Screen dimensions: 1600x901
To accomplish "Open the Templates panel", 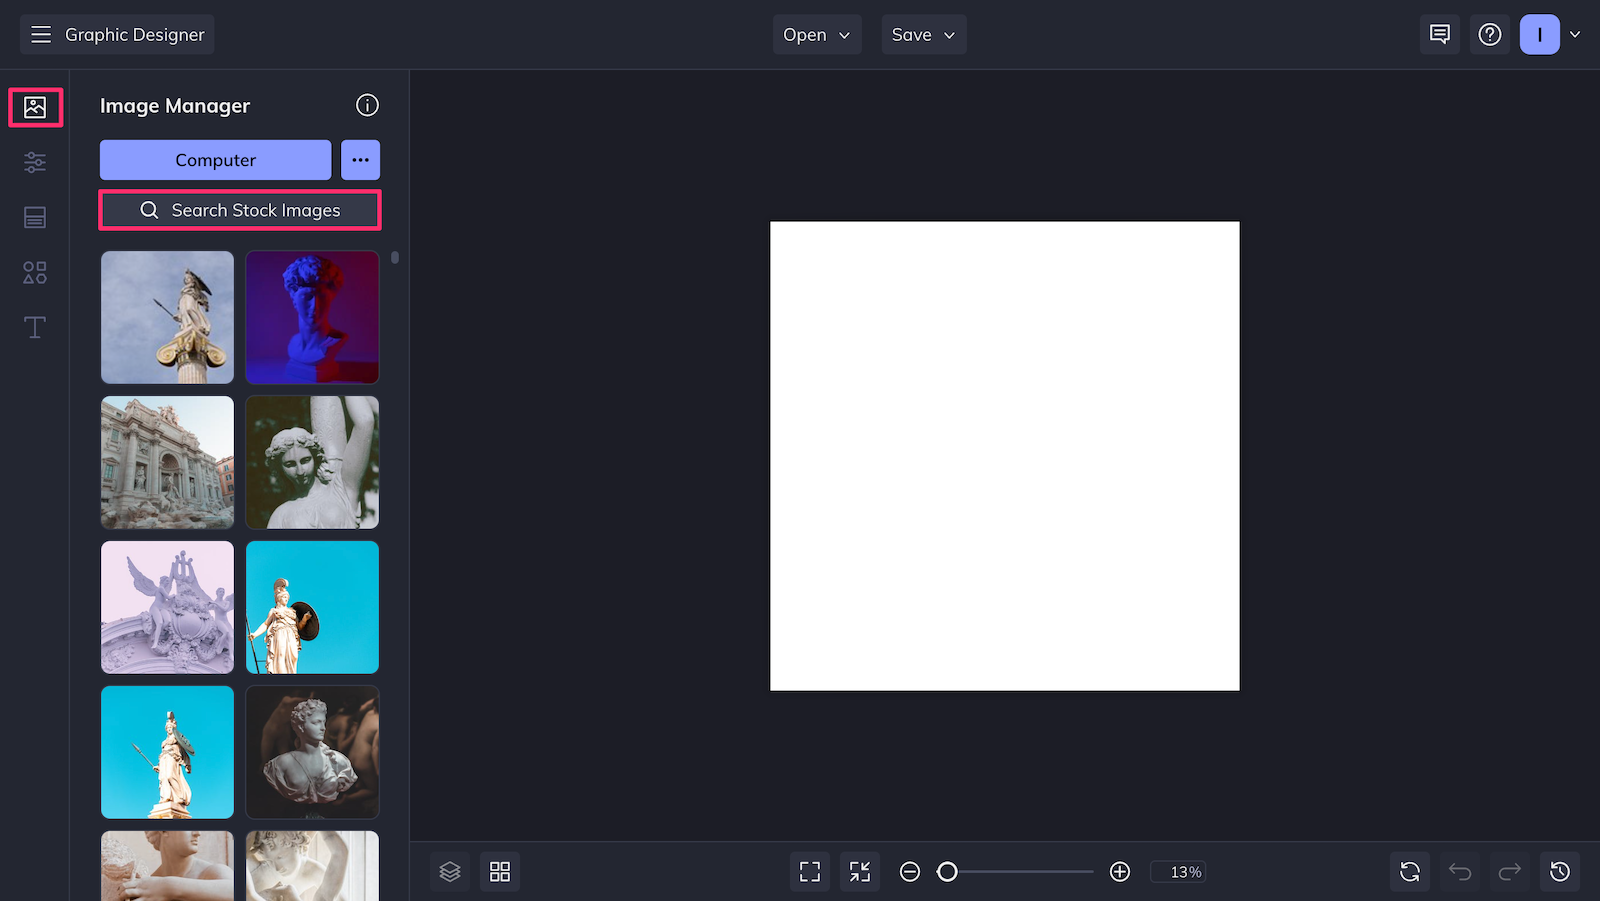I will [x=35, y=217].
